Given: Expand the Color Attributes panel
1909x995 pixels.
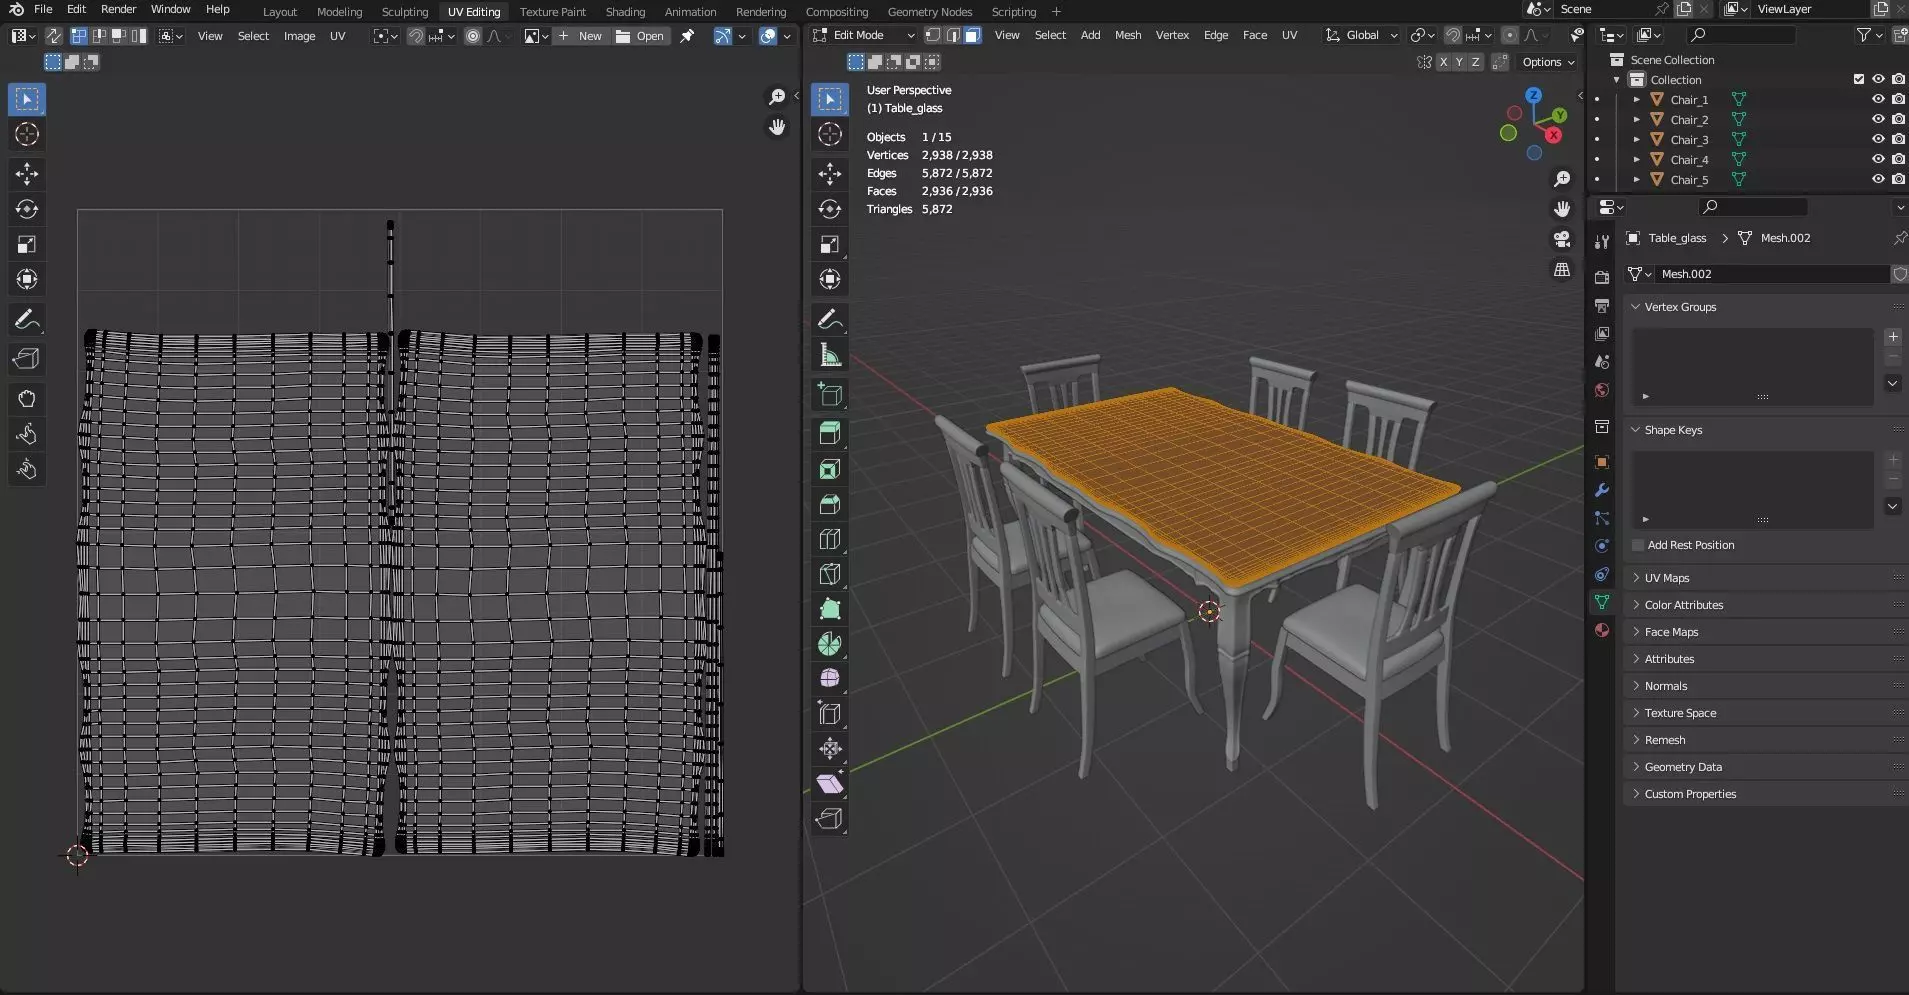Looking at the screenshot, I should [1766, 605].
